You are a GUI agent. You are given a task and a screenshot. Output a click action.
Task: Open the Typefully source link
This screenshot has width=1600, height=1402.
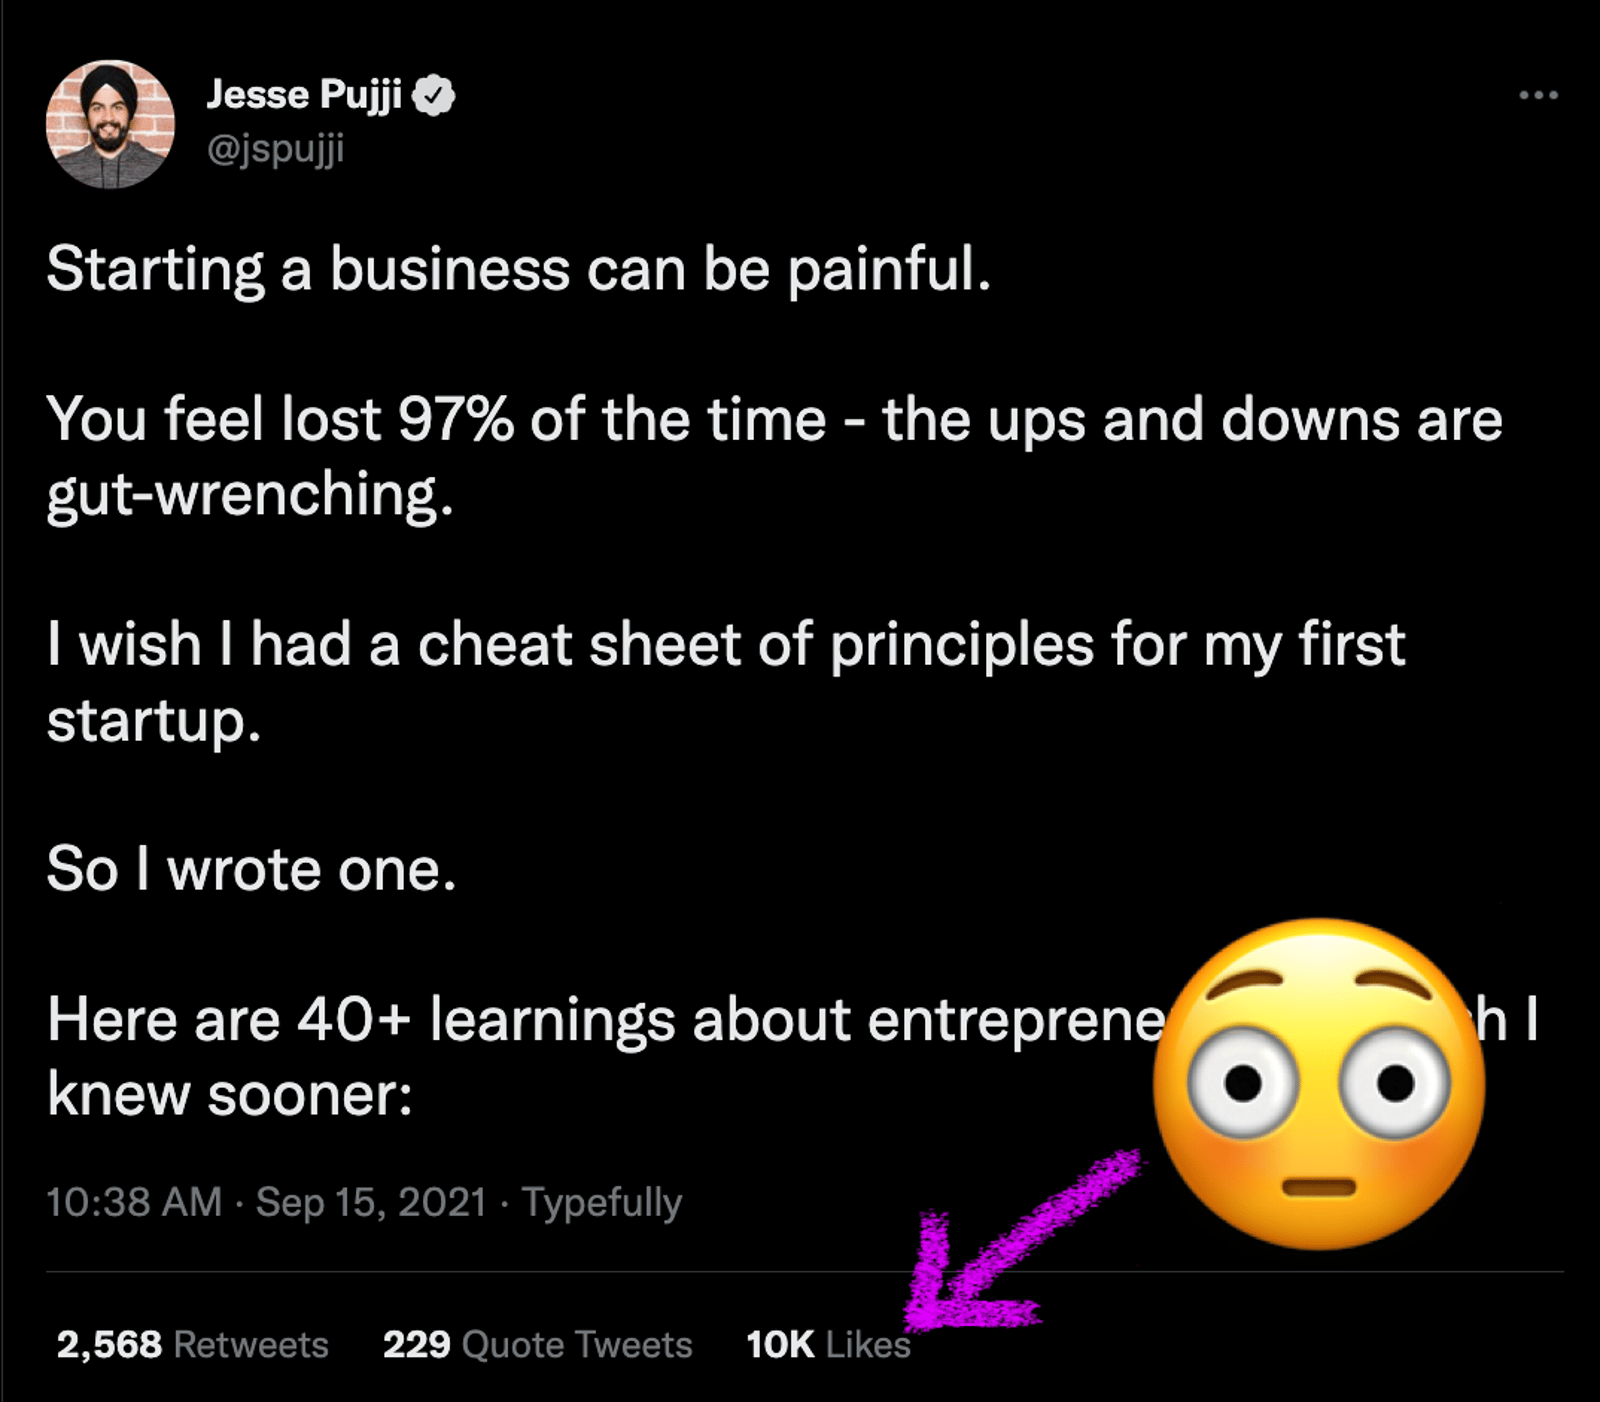[x=602, y=1202]
